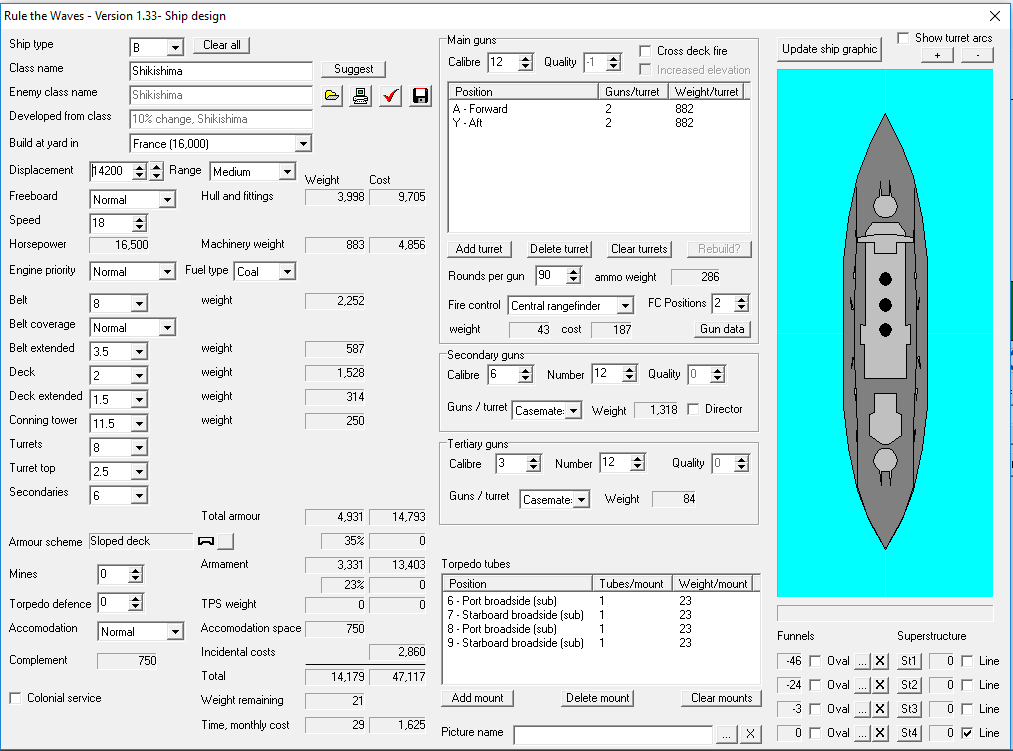This screenshot has width=1013, height=751.
Task: Enable Line for superstructure St2
Action: coord(967,684)
